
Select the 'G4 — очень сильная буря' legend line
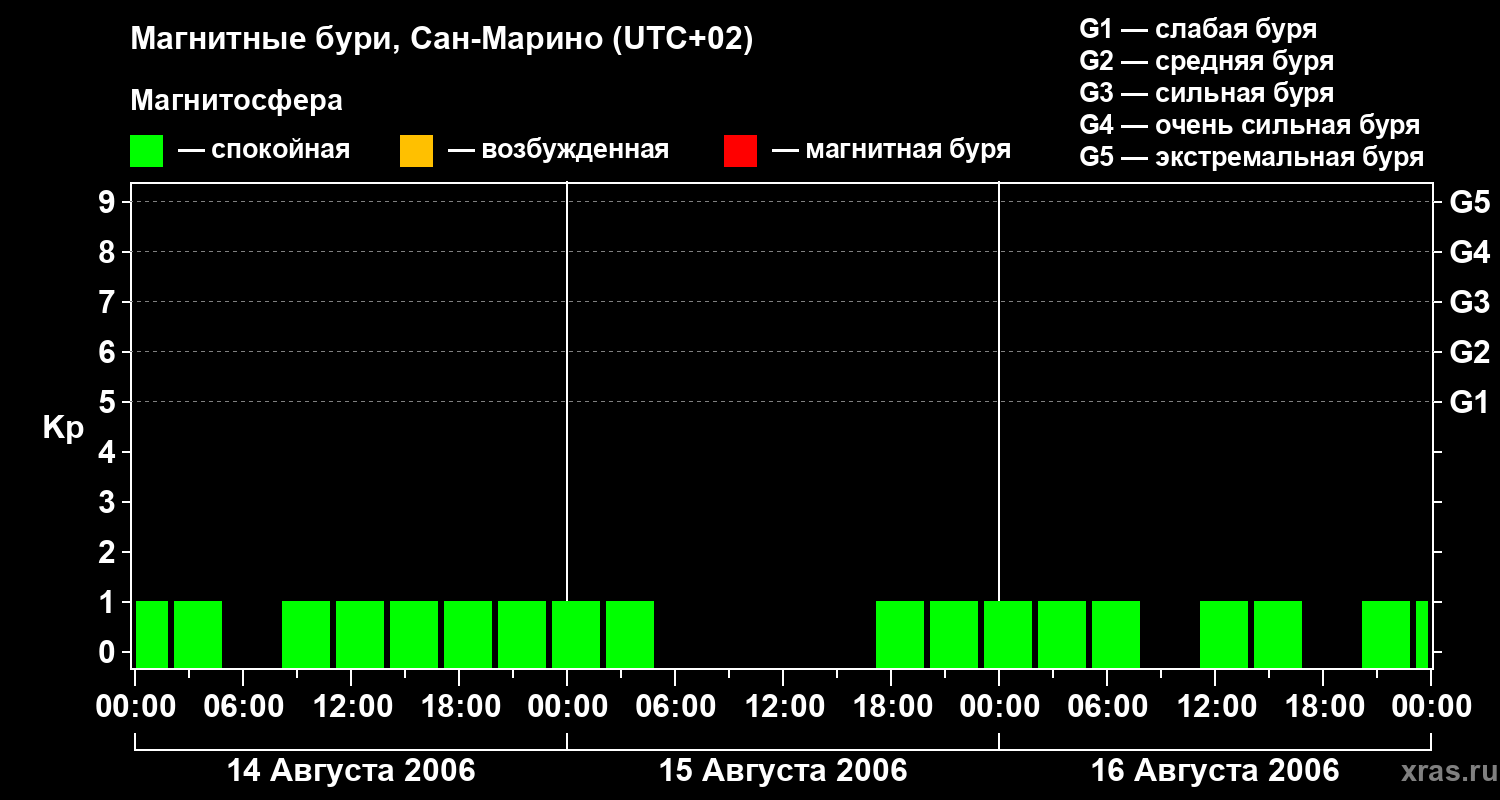[1250, 125]
